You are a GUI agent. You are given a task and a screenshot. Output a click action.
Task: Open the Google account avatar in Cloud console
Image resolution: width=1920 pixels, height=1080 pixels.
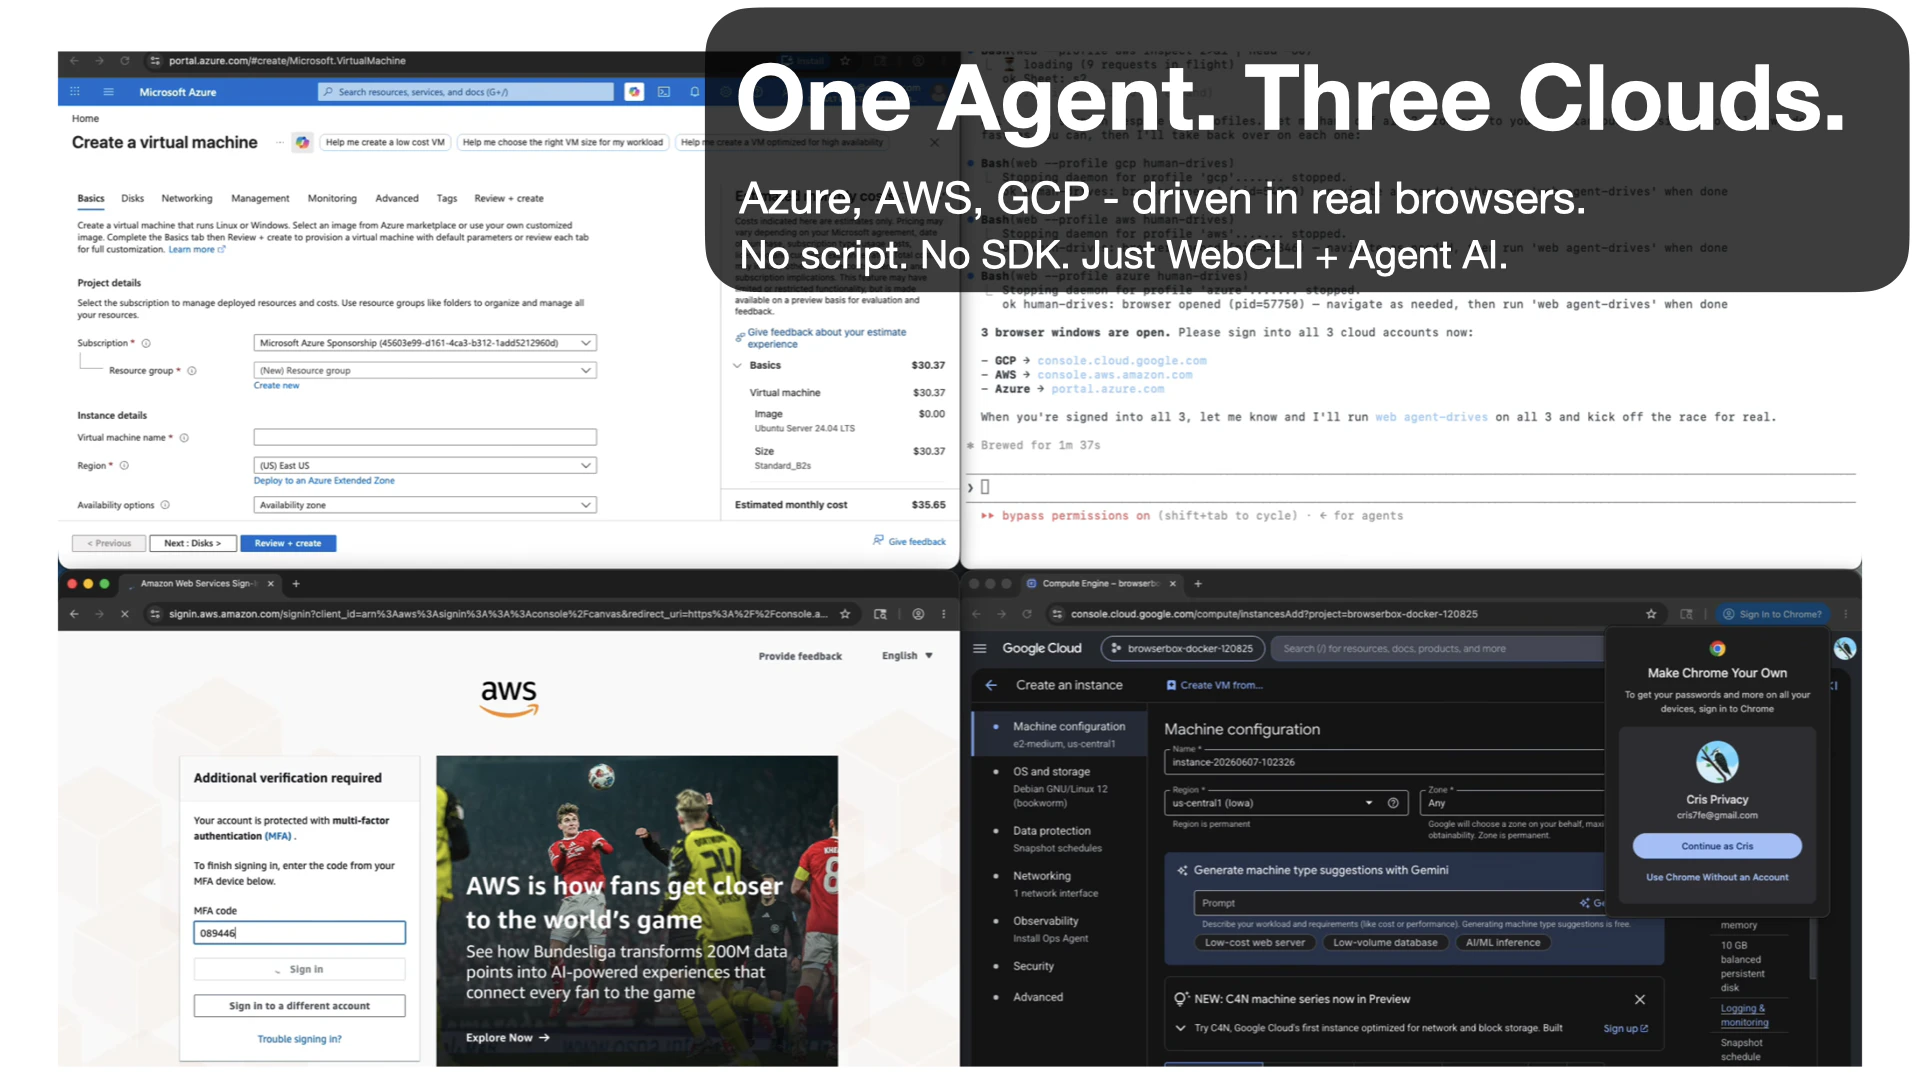tap(1845, 649)
